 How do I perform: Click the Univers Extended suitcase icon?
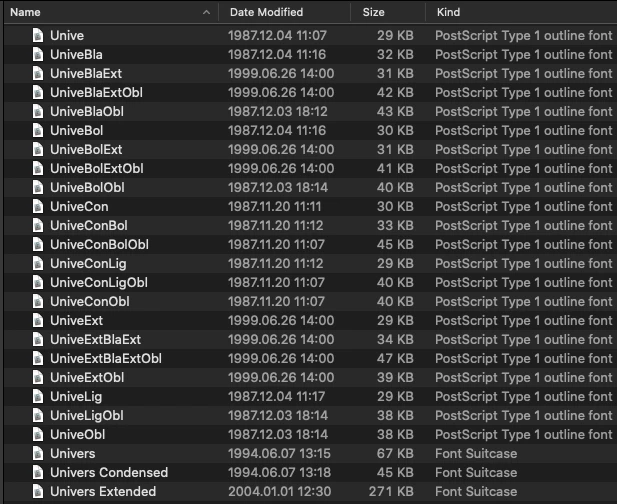pos(38,491)
